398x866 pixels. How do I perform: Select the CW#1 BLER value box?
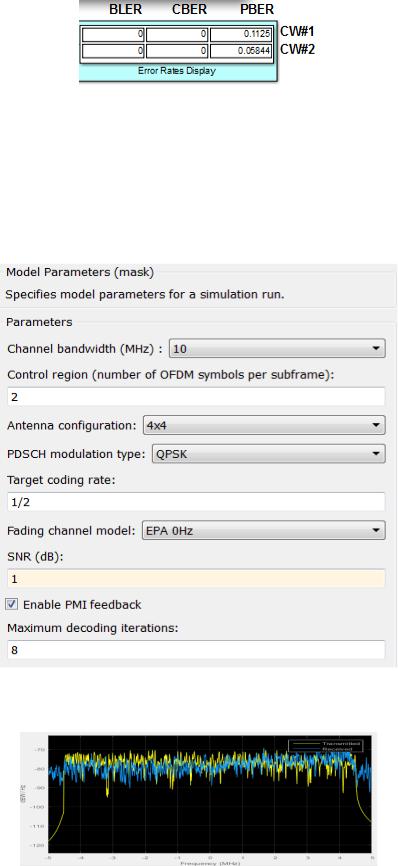pos(113,35)
